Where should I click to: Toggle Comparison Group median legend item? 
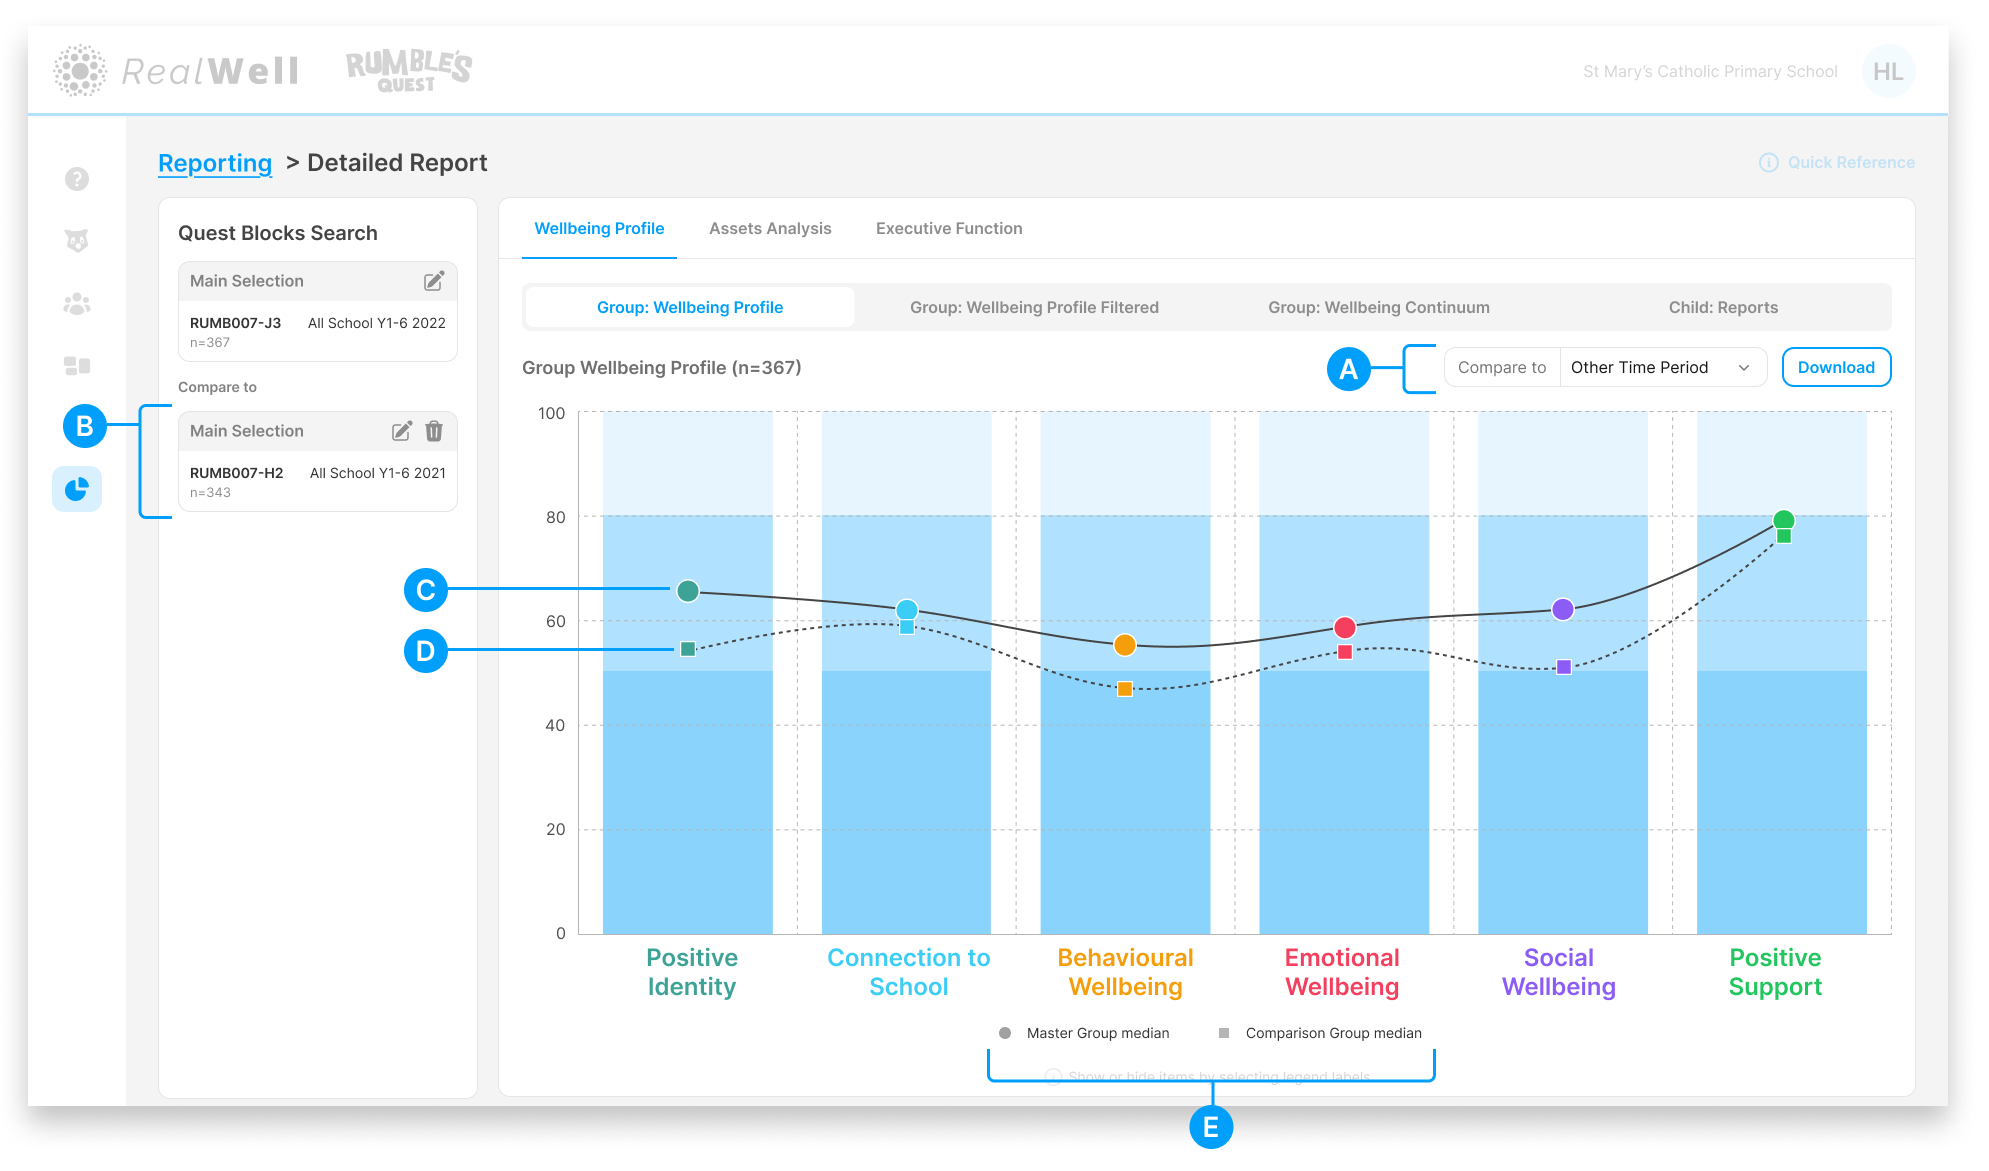coord(1320,1033)
